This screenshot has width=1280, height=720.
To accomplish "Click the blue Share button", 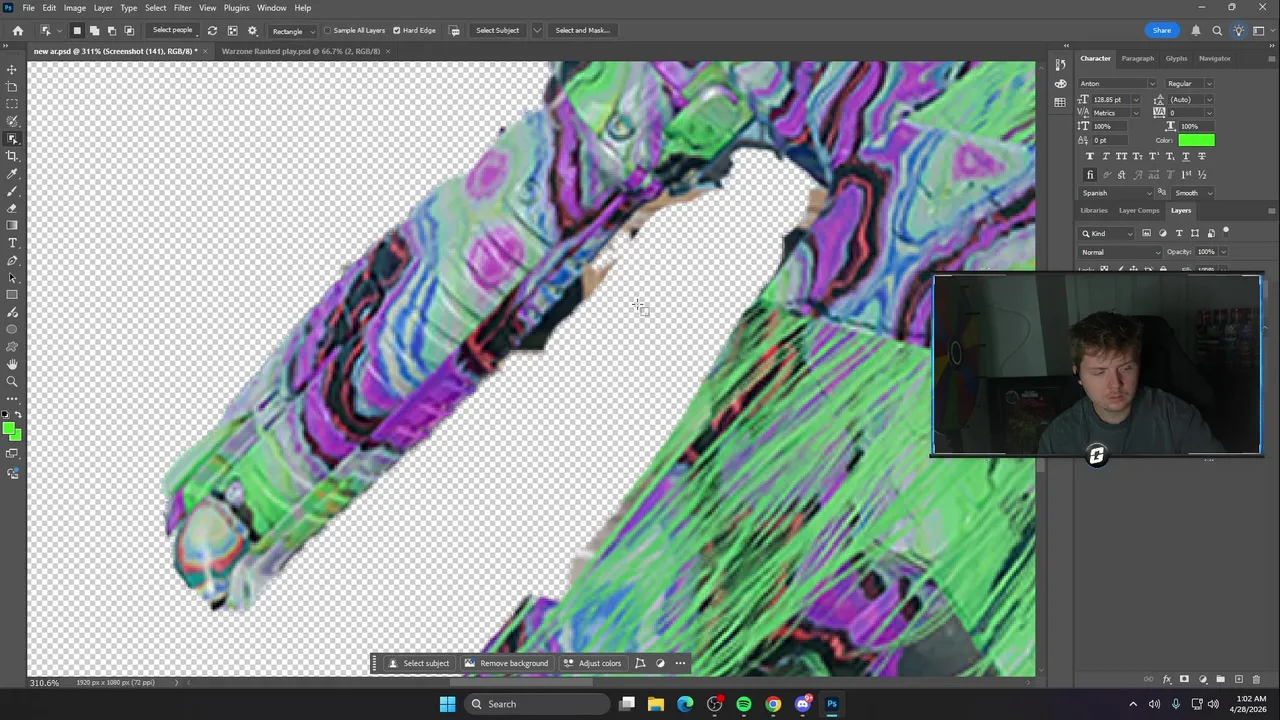I will 1161,30.
